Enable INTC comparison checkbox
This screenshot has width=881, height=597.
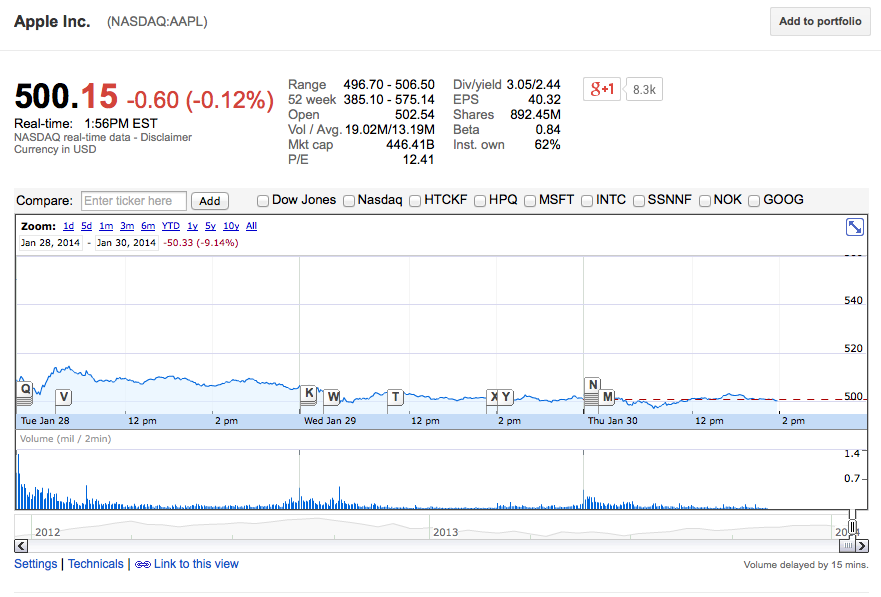point(587,200)
